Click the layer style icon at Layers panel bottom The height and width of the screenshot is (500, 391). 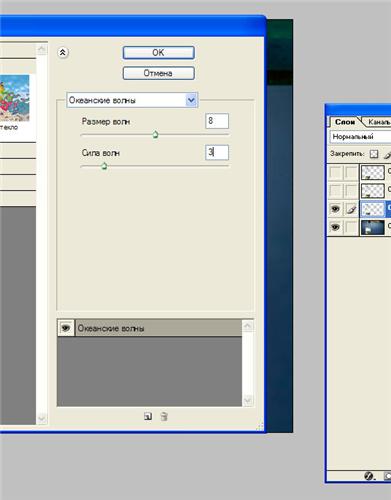(x=369, y=476)
